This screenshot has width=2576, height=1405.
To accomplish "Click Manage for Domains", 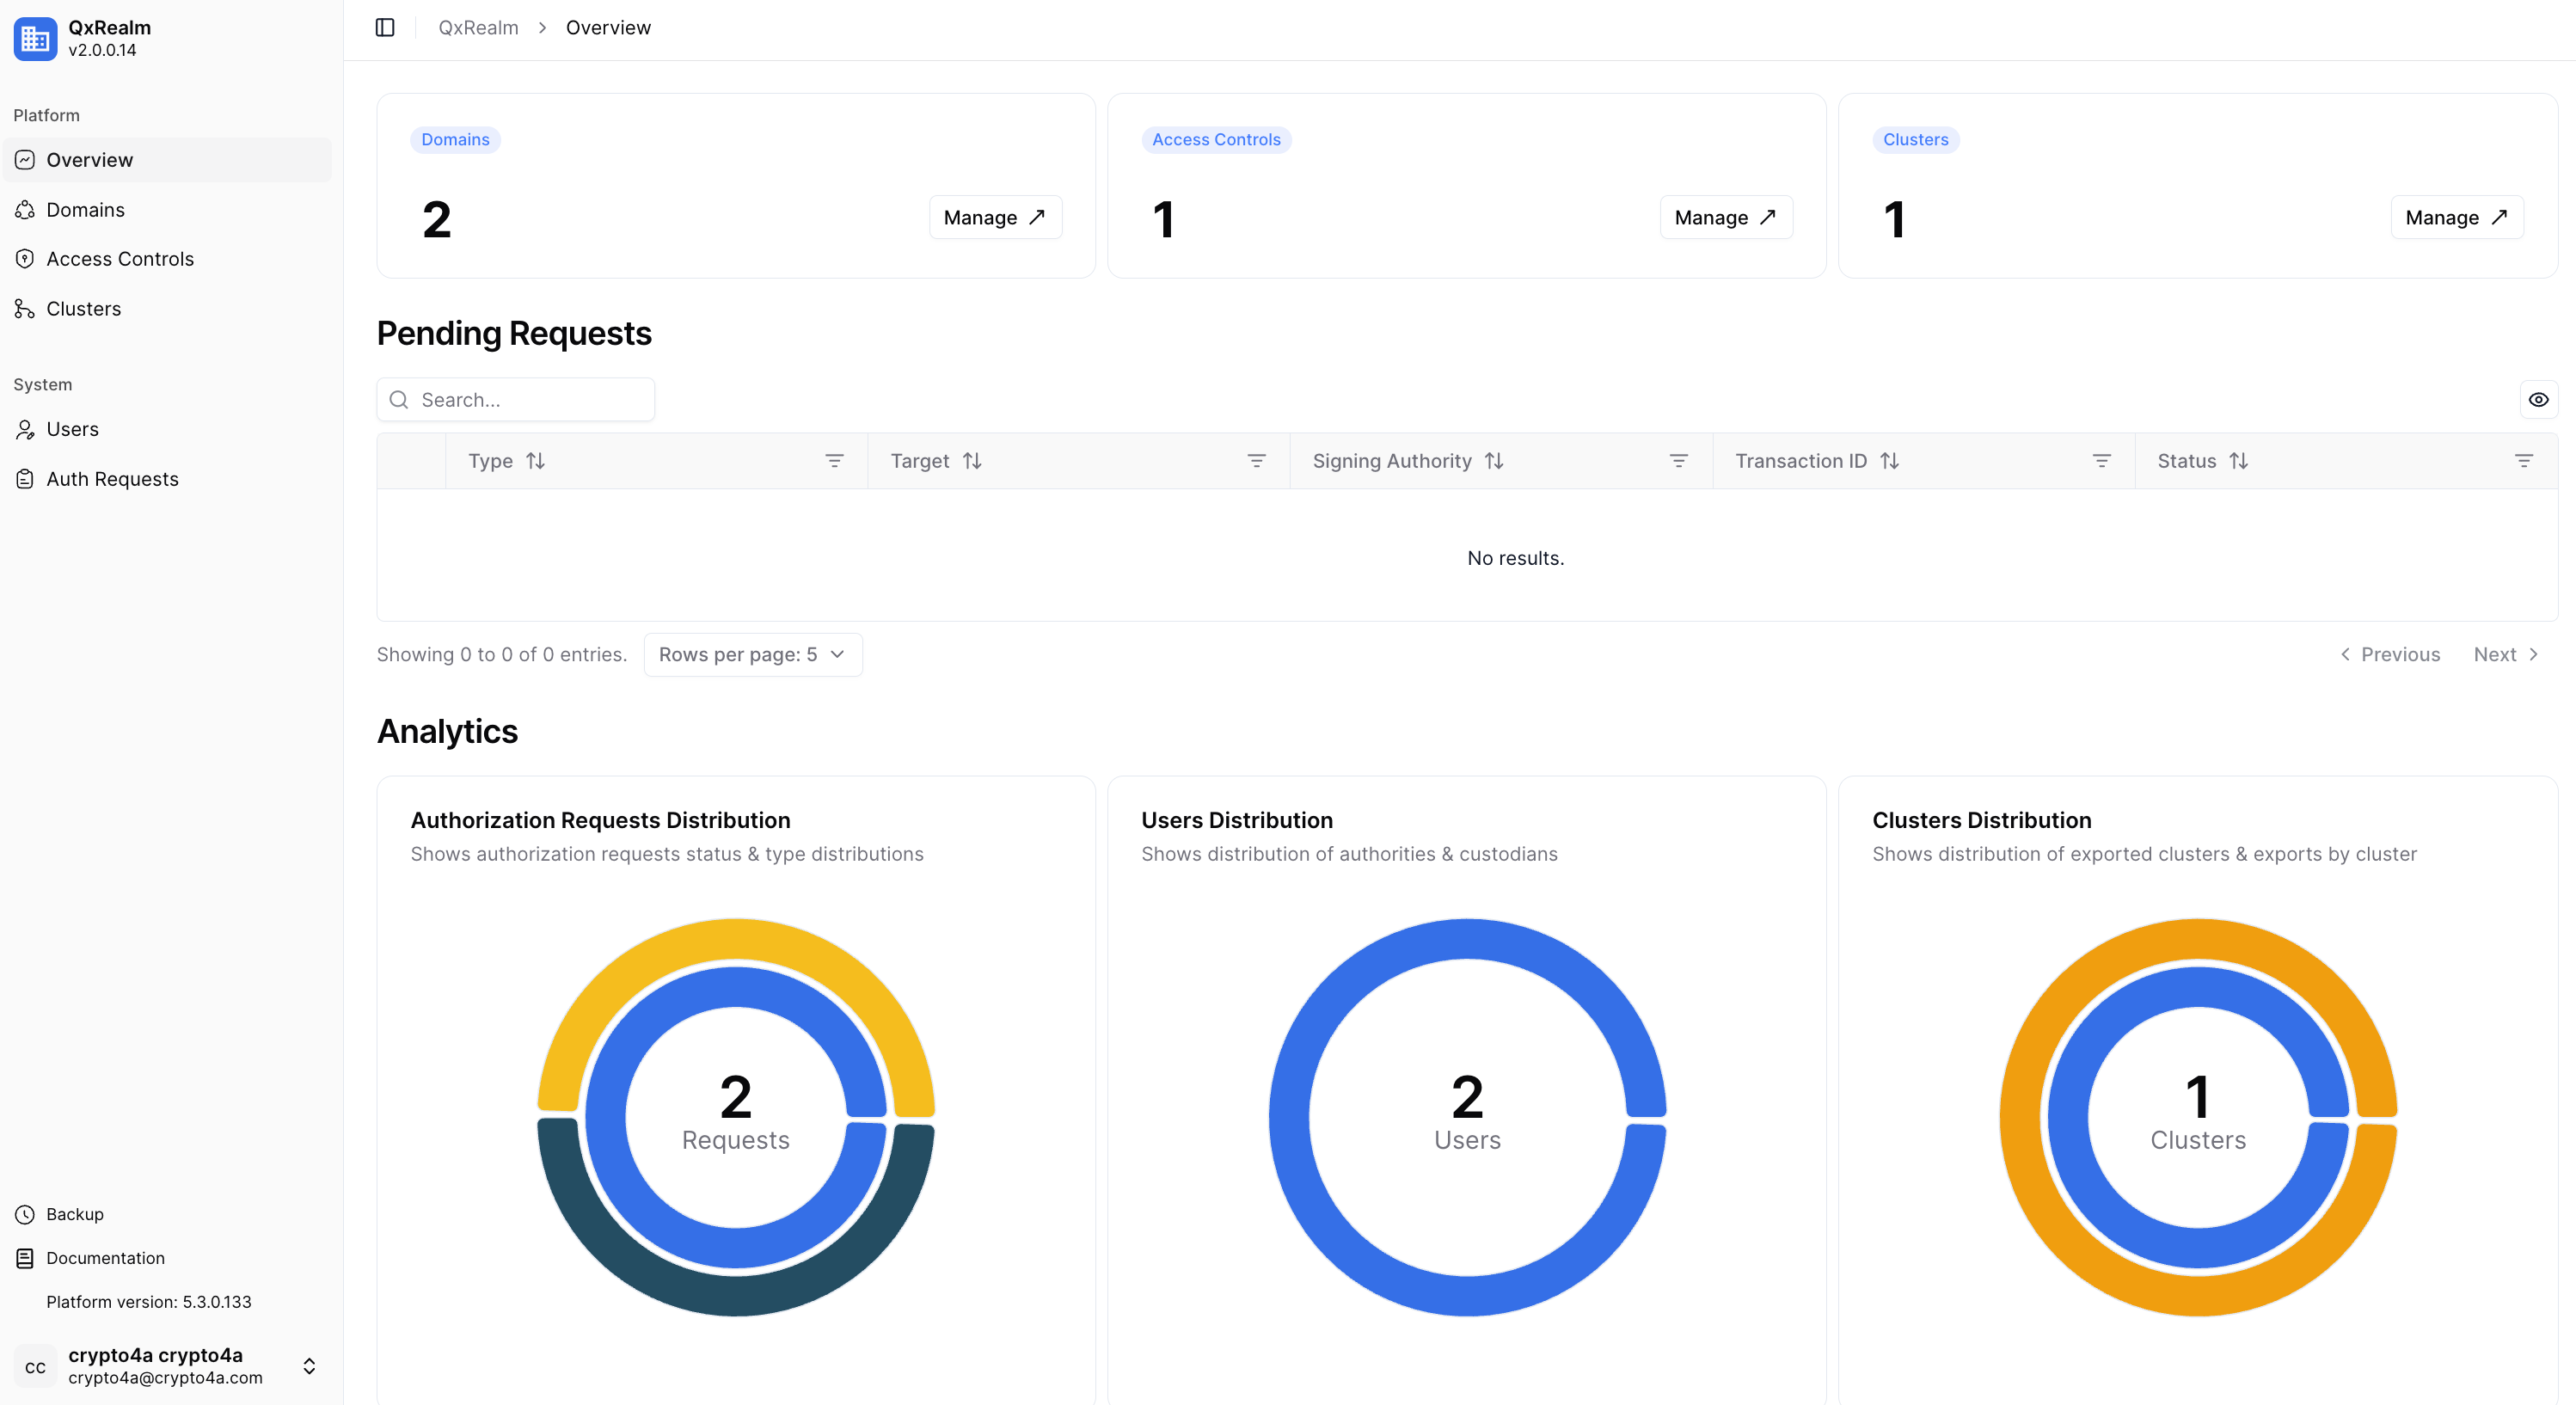I will coord(994,217).
